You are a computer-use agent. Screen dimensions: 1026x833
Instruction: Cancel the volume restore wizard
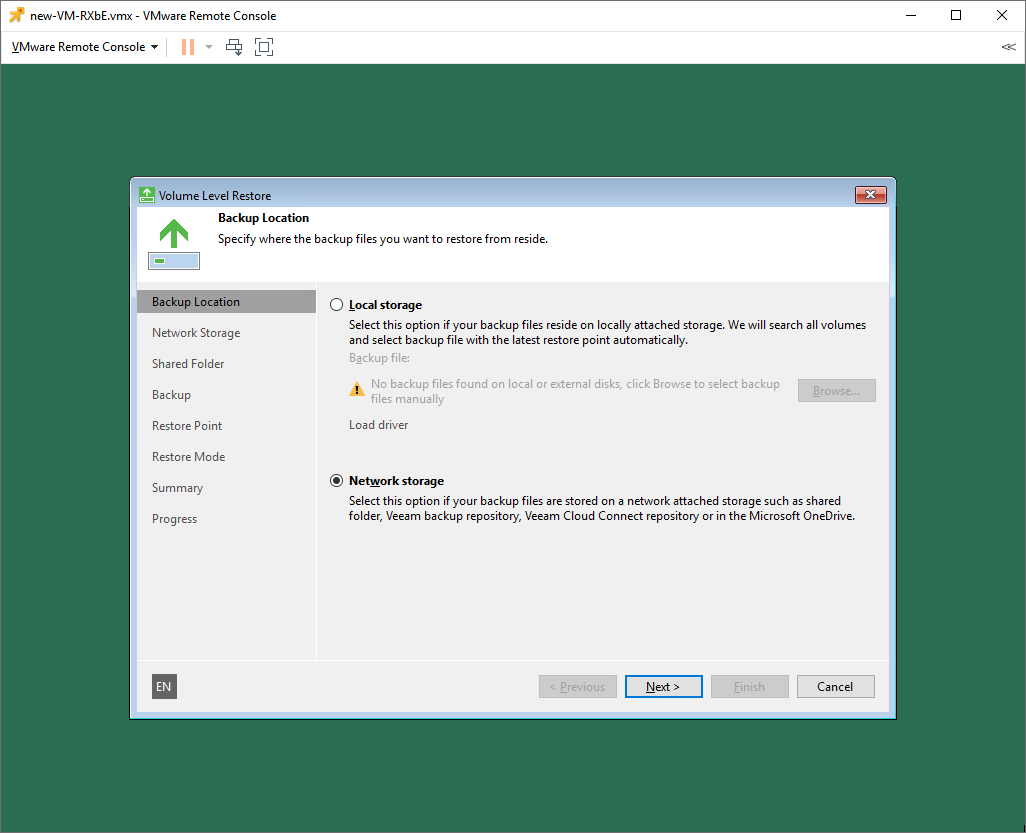coord(836,686)
